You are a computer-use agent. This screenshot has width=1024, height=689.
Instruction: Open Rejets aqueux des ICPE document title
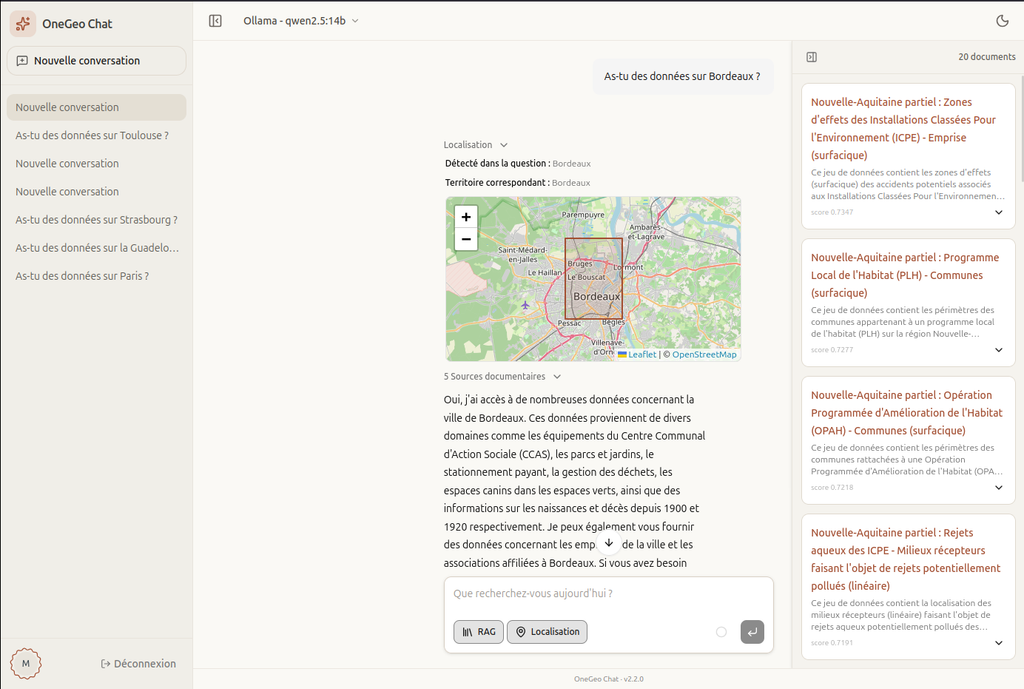[905, 559]
